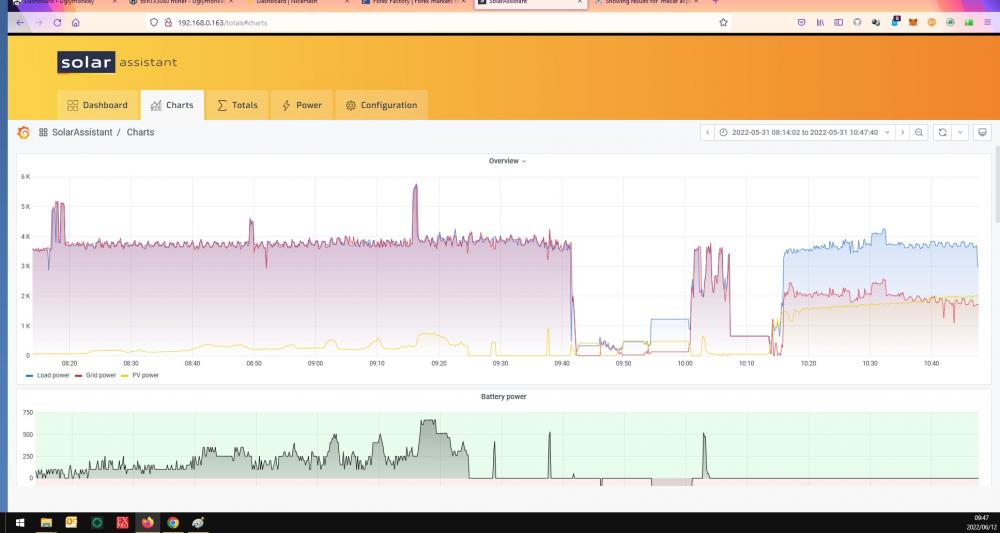The width and height of the screenshot is (1000, 533).
Task: Open the red FX app in taskbar
Action: click(x=122, y=523)
